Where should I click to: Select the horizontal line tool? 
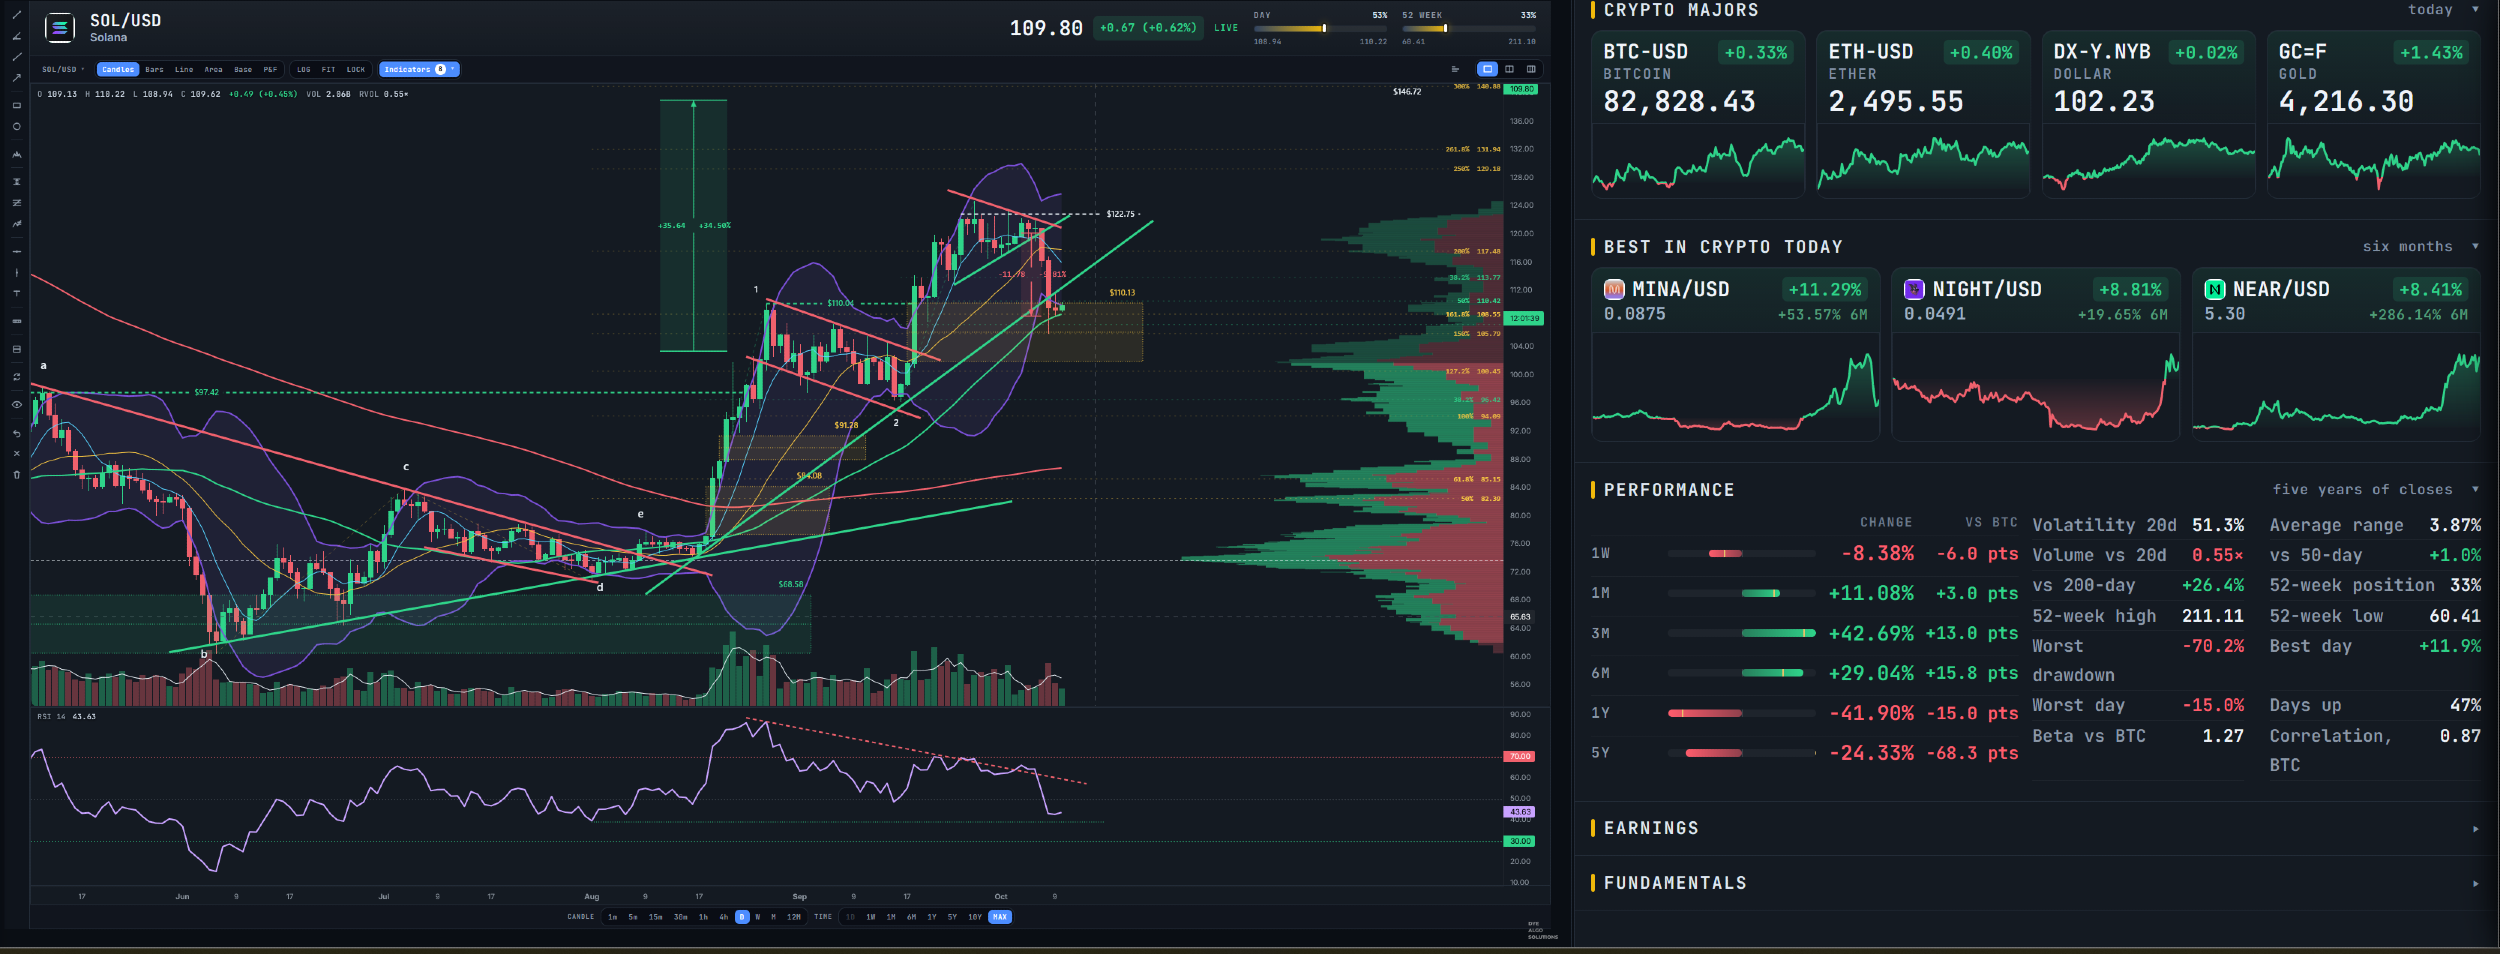16,252
